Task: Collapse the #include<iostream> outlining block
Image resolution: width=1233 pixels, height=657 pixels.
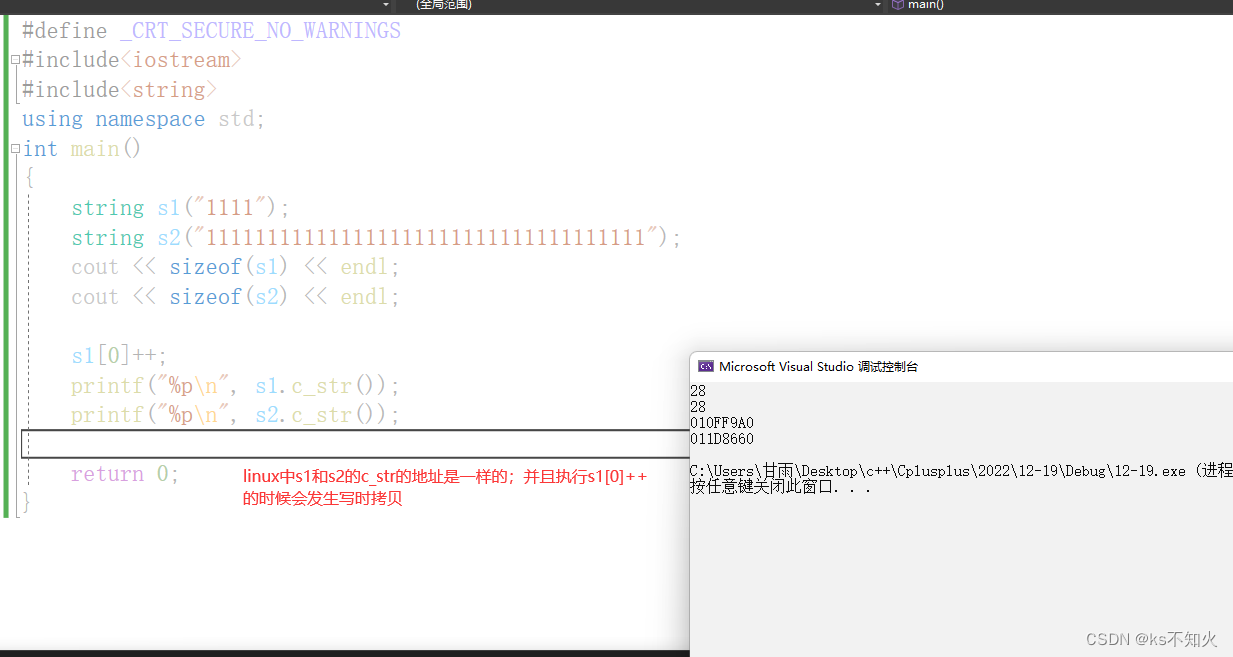Action: (x=15, y=60)
